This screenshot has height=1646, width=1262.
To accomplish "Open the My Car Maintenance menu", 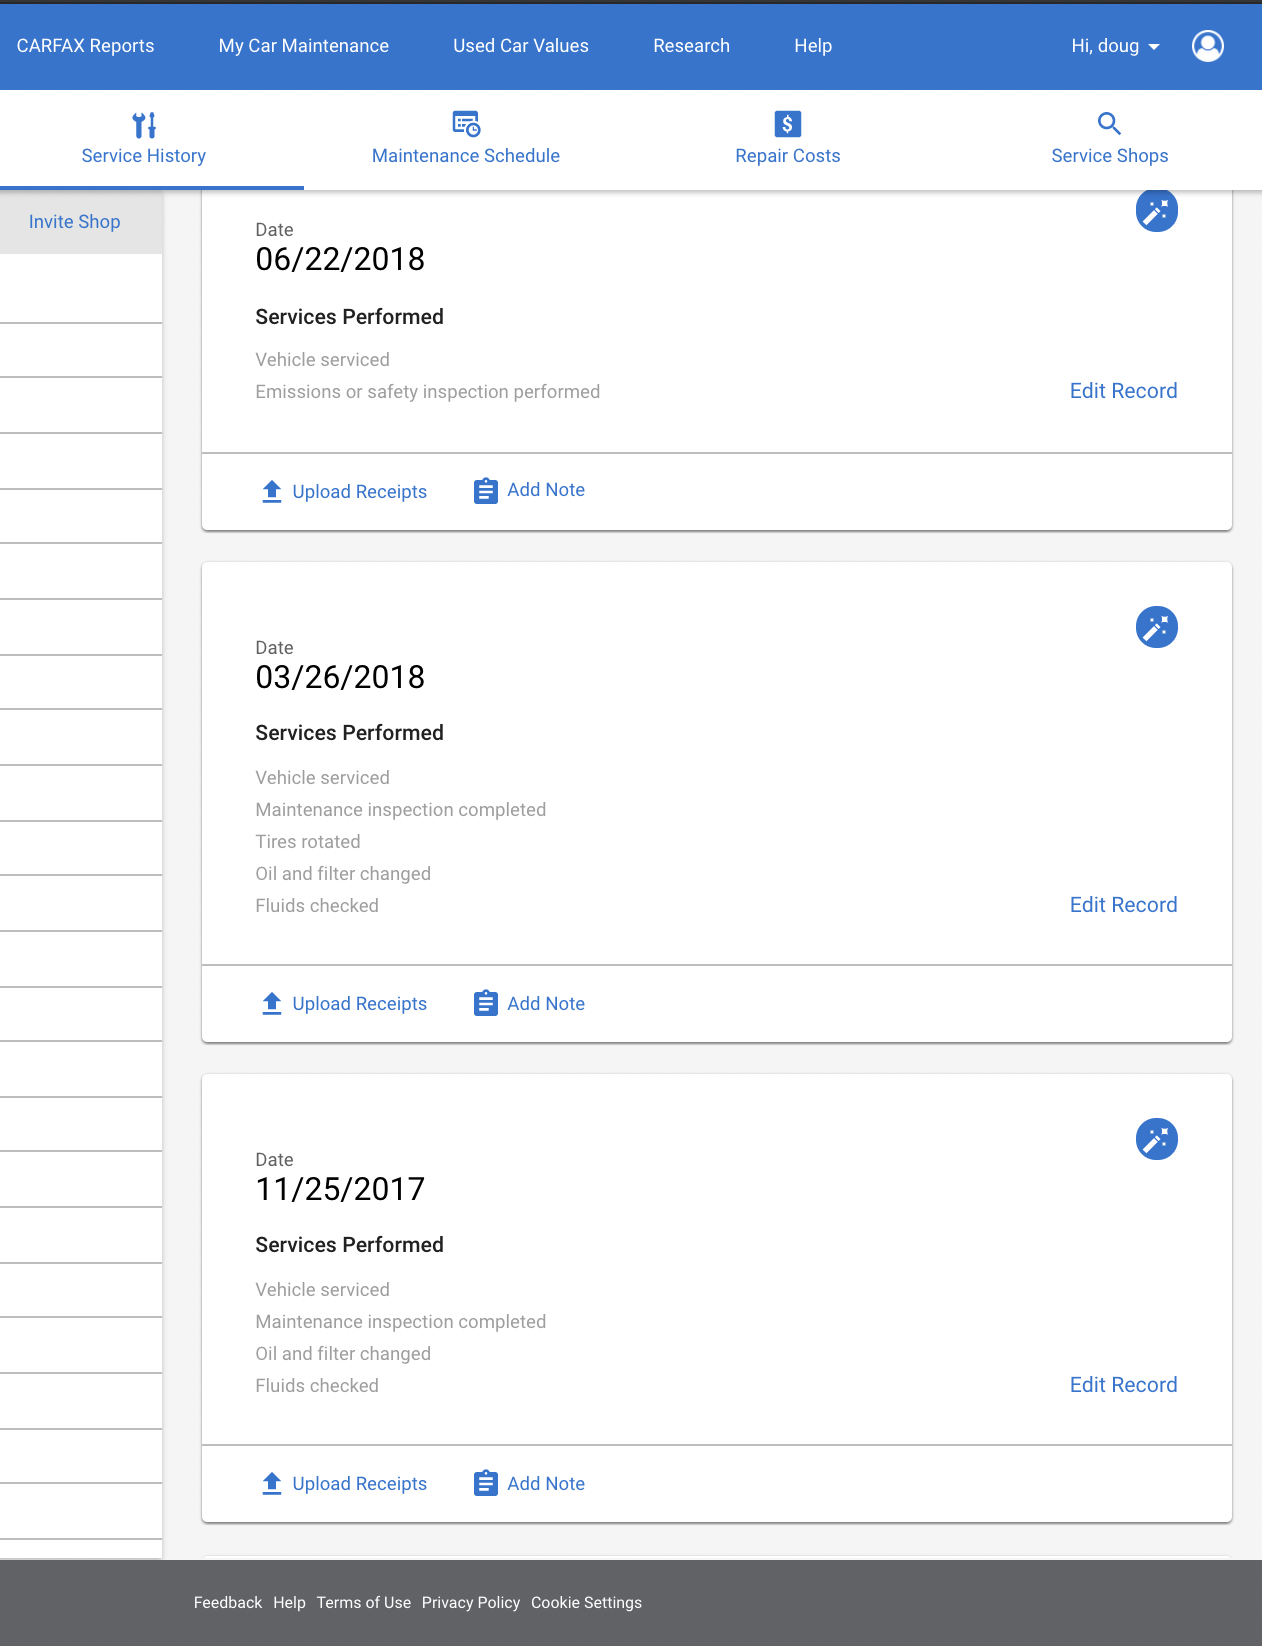I will pyautogui.click(x=304, y=46).
